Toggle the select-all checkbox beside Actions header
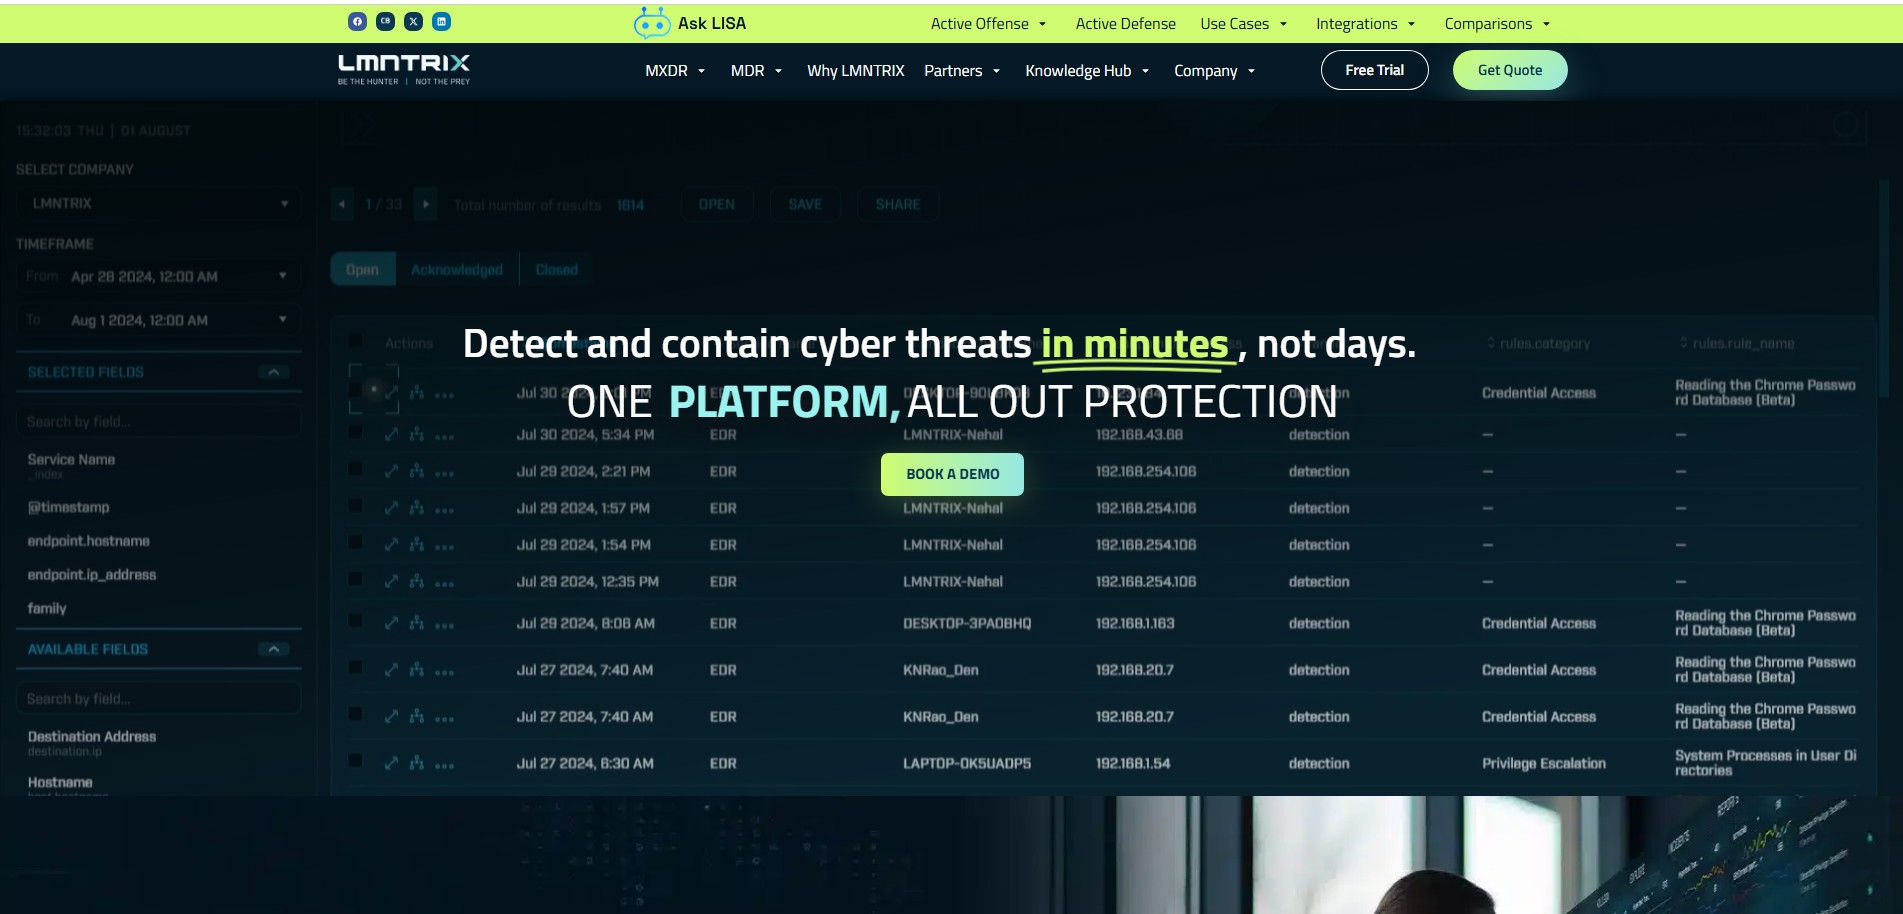Viewport: 1903px width, 914px height. pos(355,342)
